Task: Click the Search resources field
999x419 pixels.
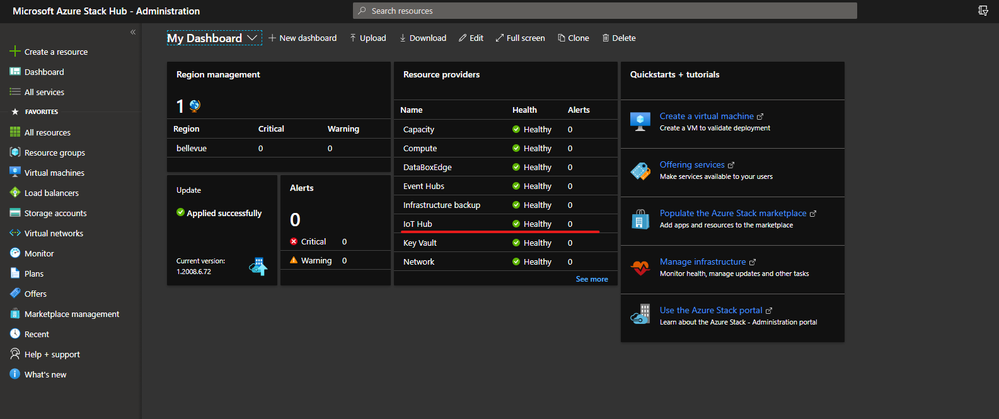Action: [x=605, y=11]
